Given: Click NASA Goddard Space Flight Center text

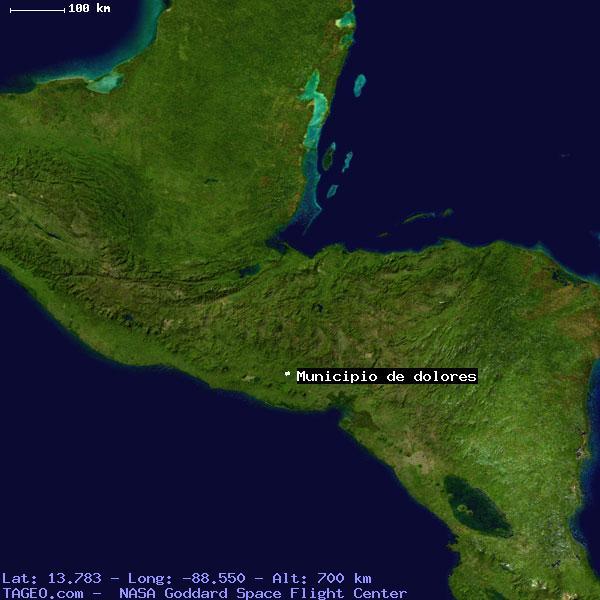Looking at the screenshot, I should 263,593.
